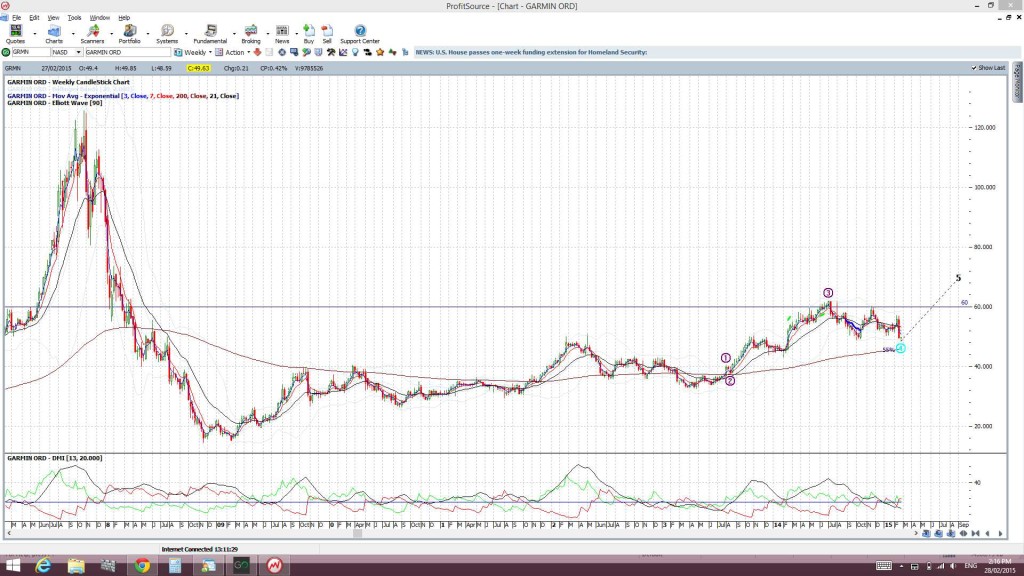This screenshot has width=1024, height=576.
Task: Open Internet Explorer from the taskbar
Action: [x=43, y=566]
